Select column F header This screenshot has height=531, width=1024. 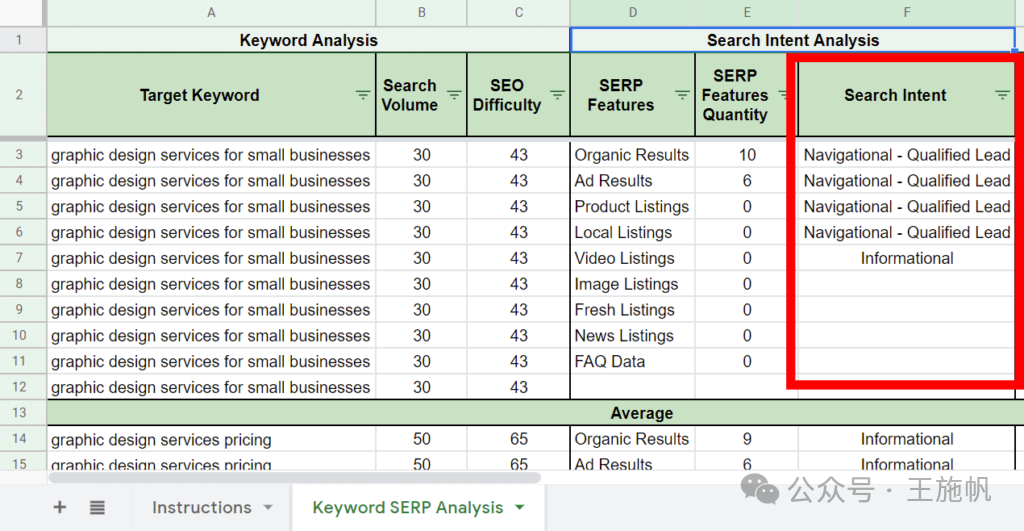coord(906,12)
